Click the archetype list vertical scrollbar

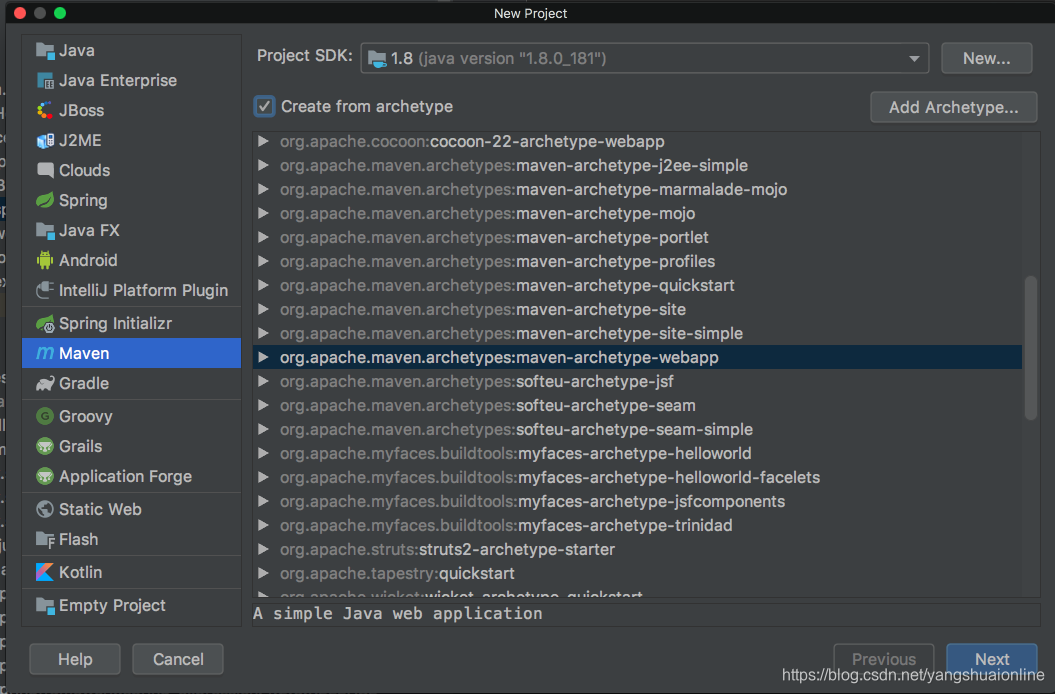(x=1030, y=348)
